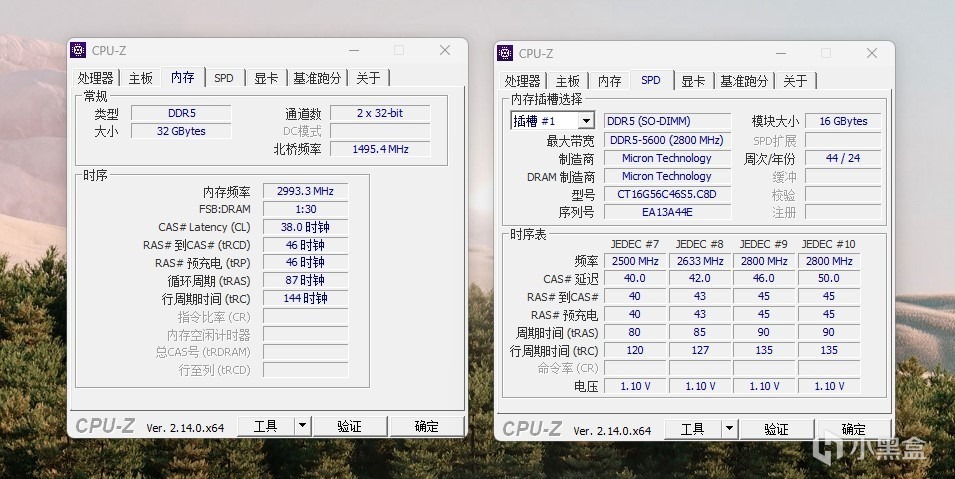955x479 pixels.
Task: Click the 85 tRAS cell under JEDEC #8
Action: coord(700,332)
